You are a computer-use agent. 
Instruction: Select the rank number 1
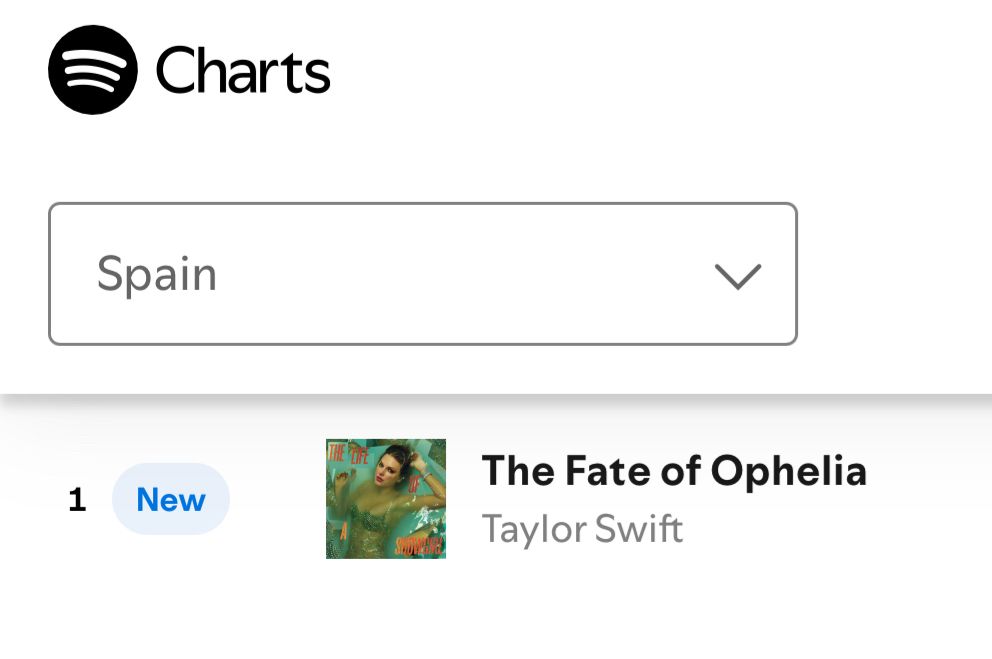[x=77, y=500]
